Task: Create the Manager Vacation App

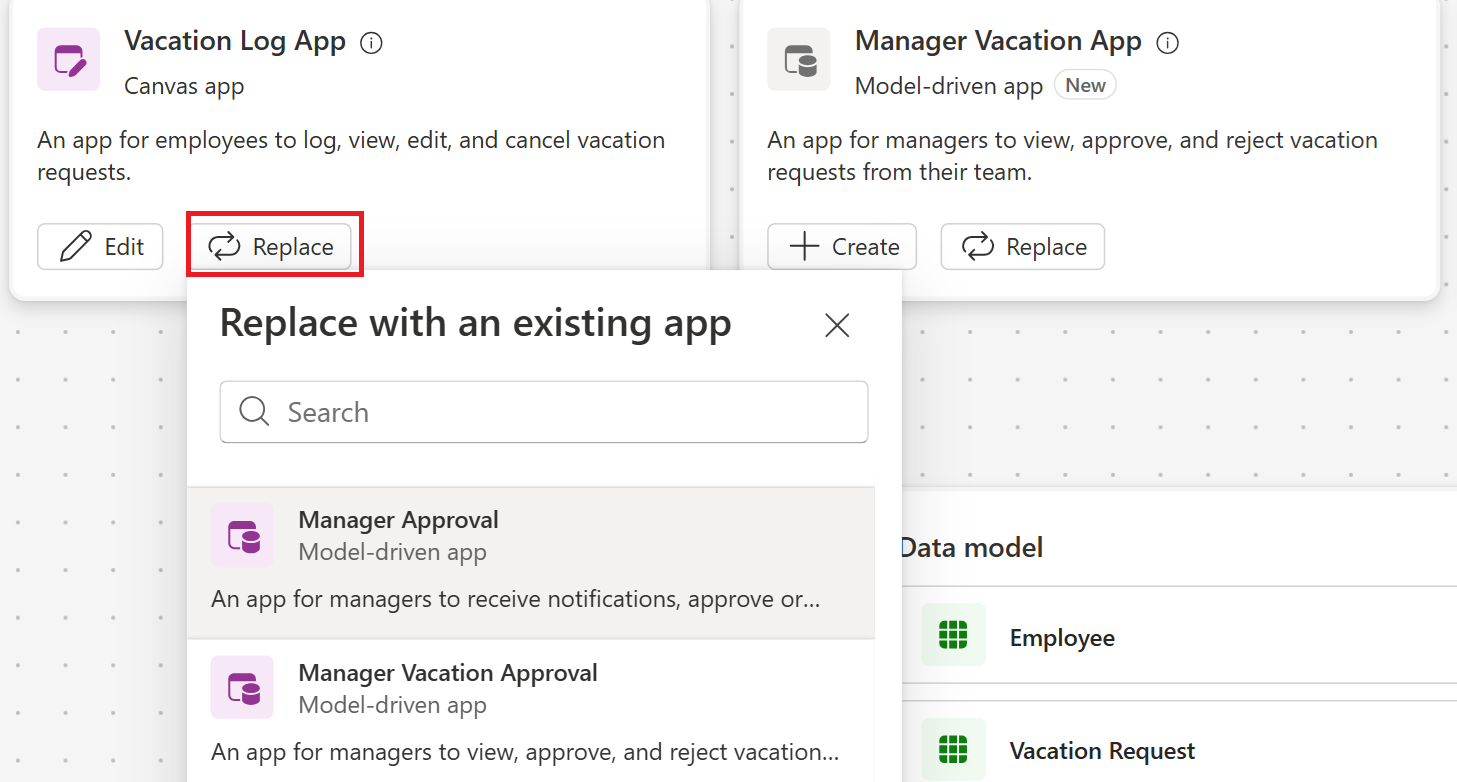Action: pos(841,246)
